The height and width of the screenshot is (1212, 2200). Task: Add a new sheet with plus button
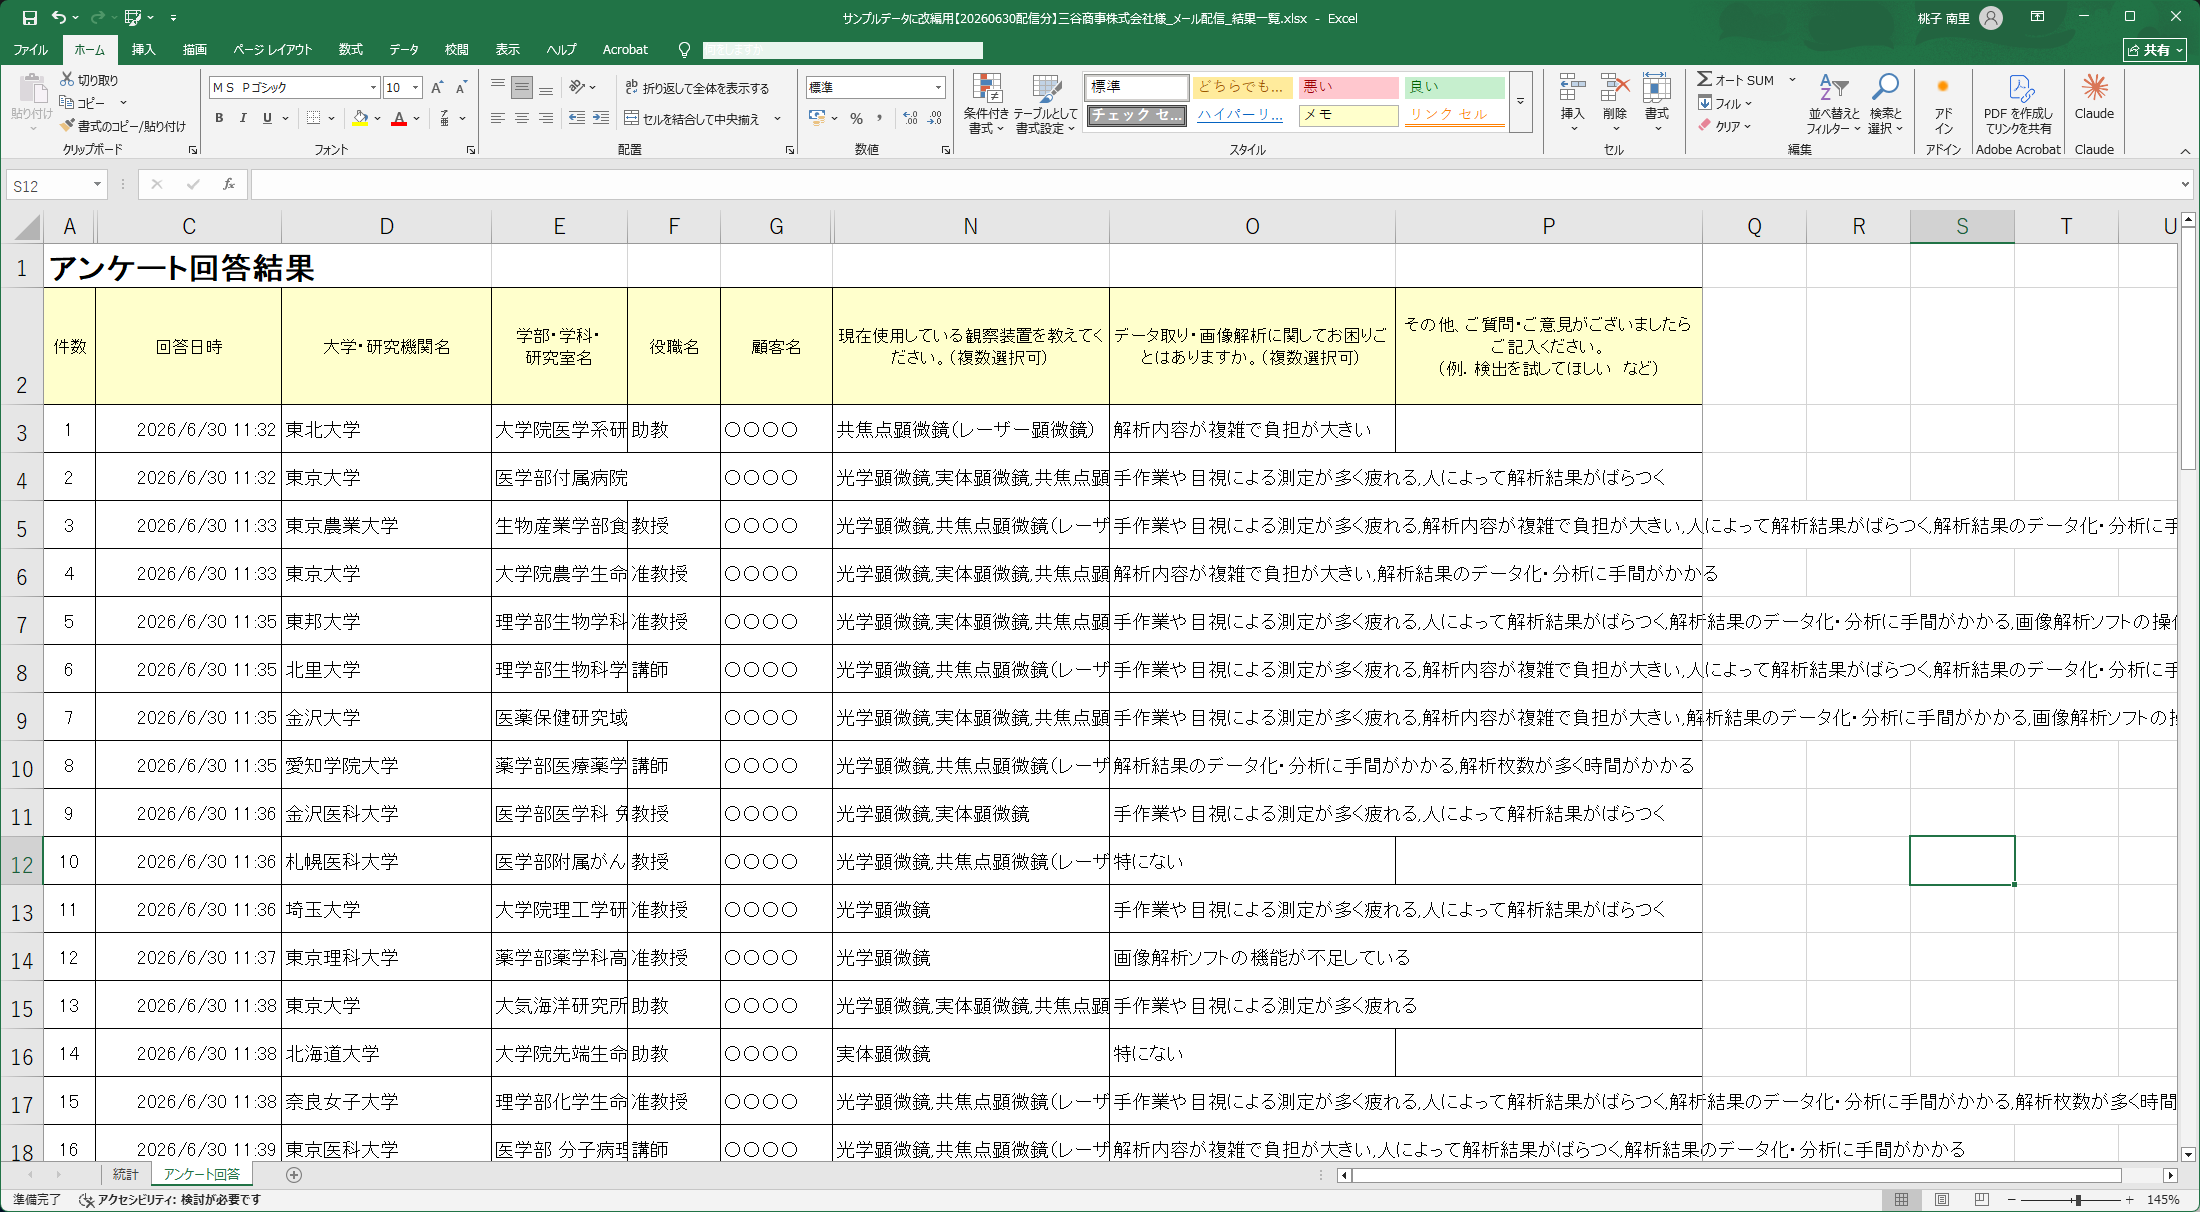[x=294, y=1175]
